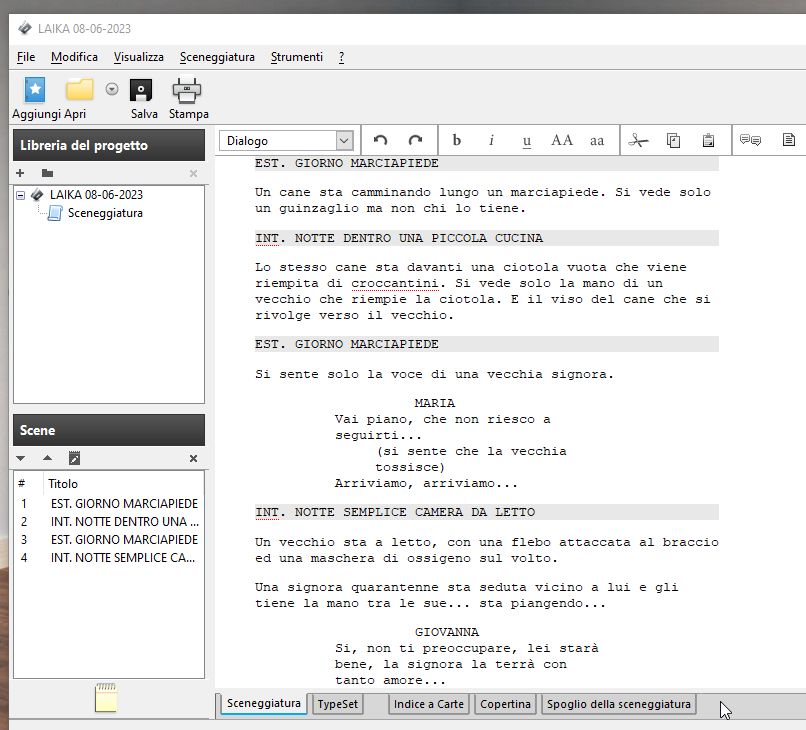806x730 pixels.
Task: Click the parenthetical (si sente che la vecchia
Action: 471,451
